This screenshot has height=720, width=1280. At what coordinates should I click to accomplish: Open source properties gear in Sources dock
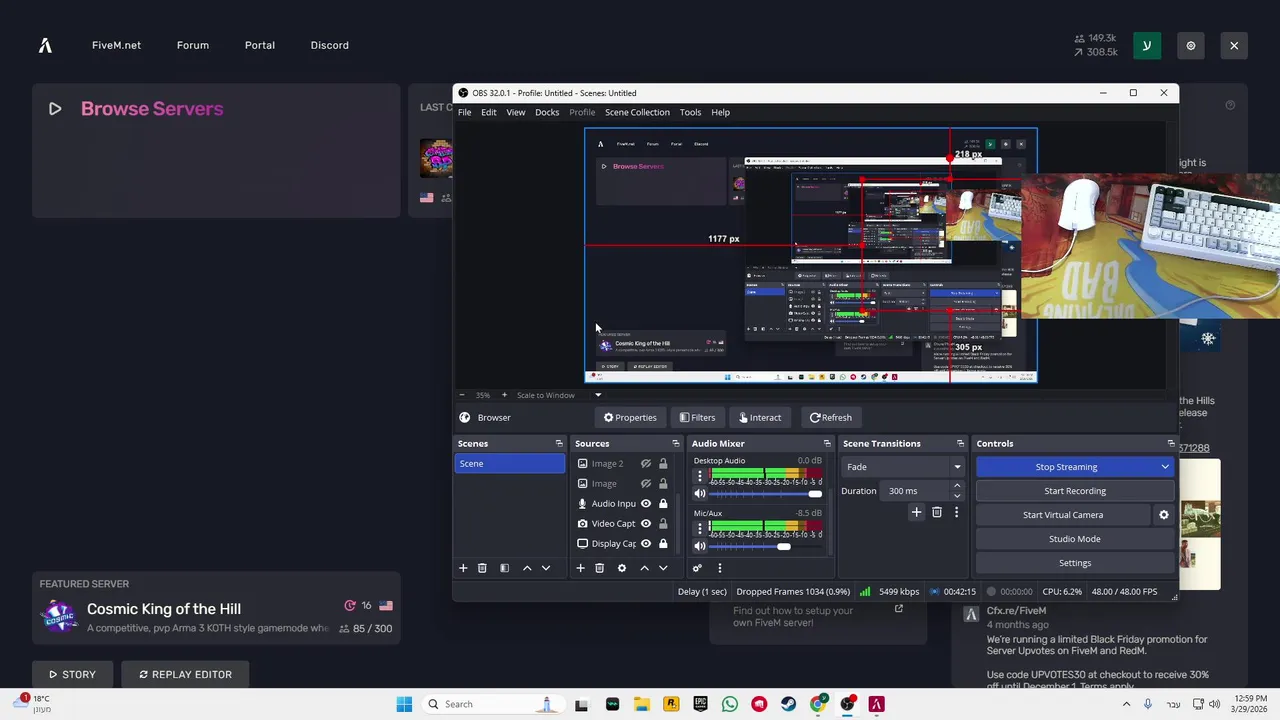[x=622, y=568]
